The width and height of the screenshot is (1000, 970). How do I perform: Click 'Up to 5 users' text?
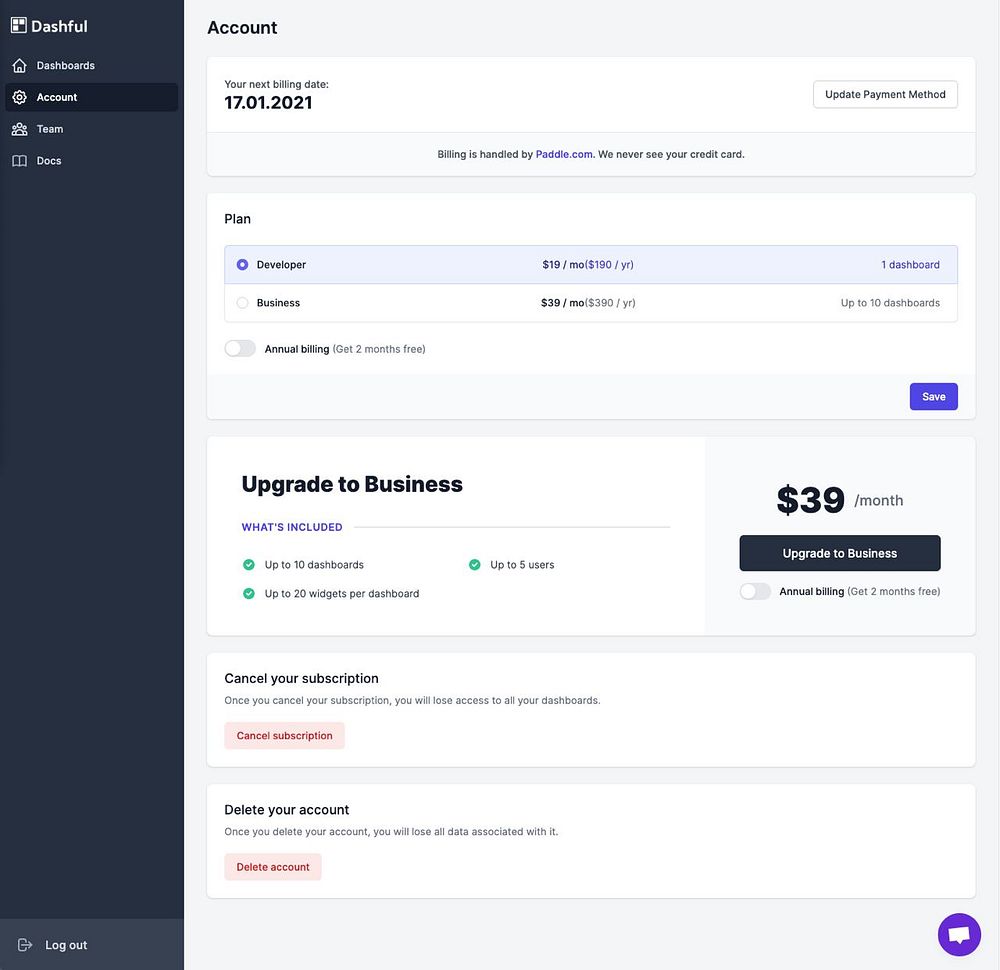[x=522, y=564]
